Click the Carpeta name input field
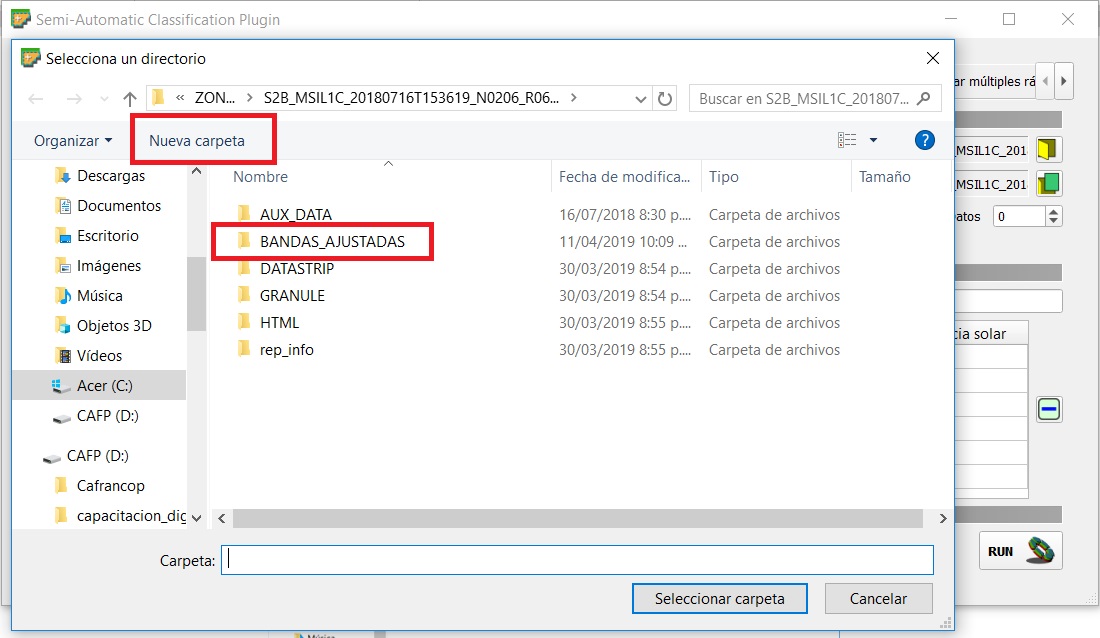 click(x=576, y=560)
